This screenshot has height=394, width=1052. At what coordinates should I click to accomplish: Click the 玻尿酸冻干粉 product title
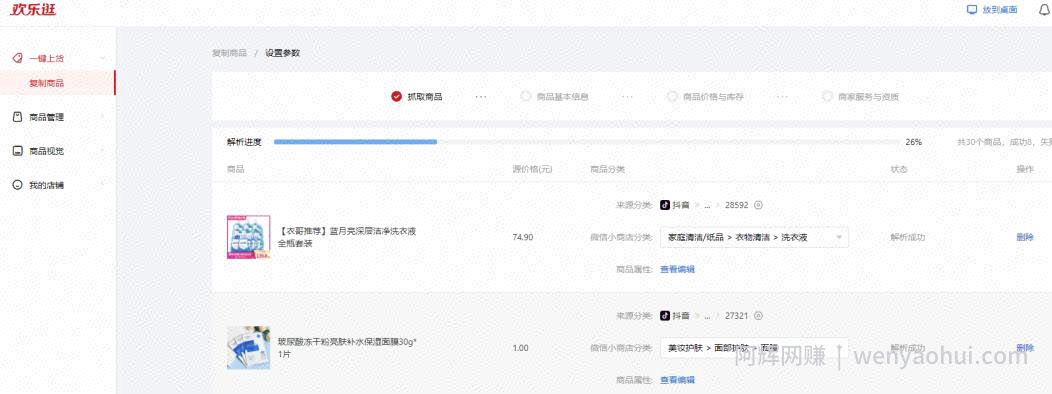pos(347,348)
